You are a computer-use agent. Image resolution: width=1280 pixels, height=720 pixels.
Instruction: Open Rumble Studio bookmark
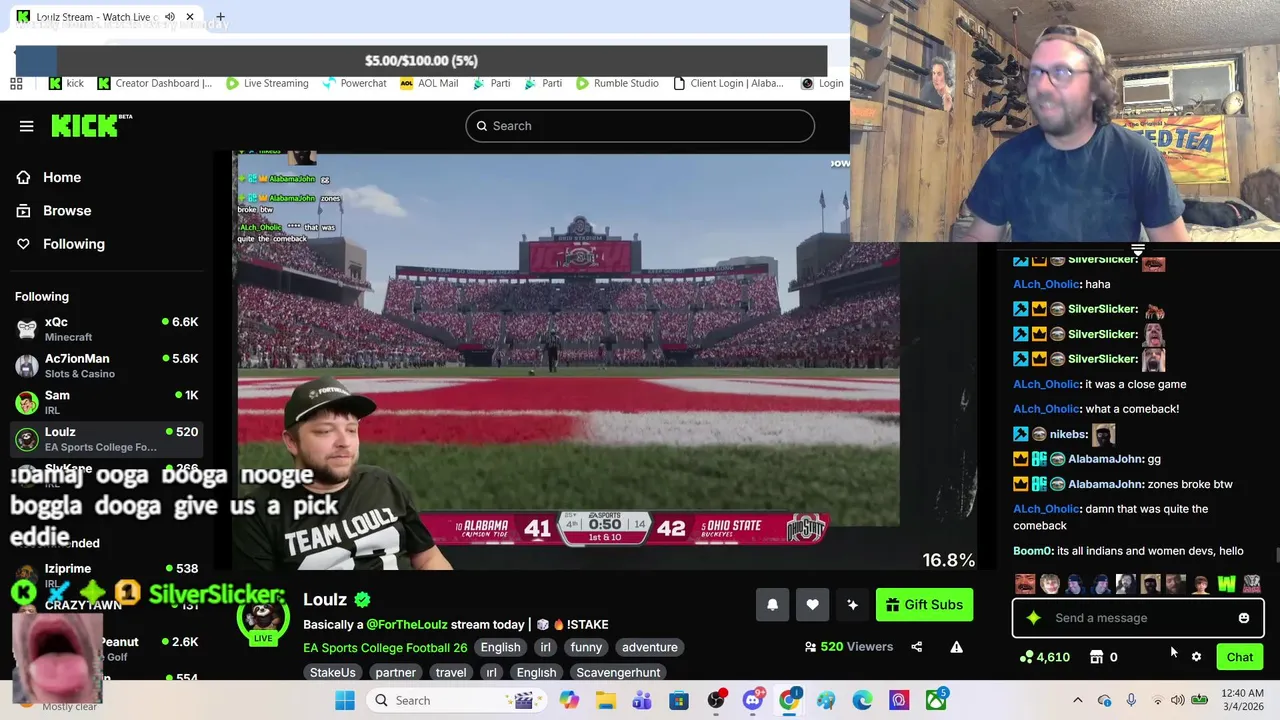(616, 83)
